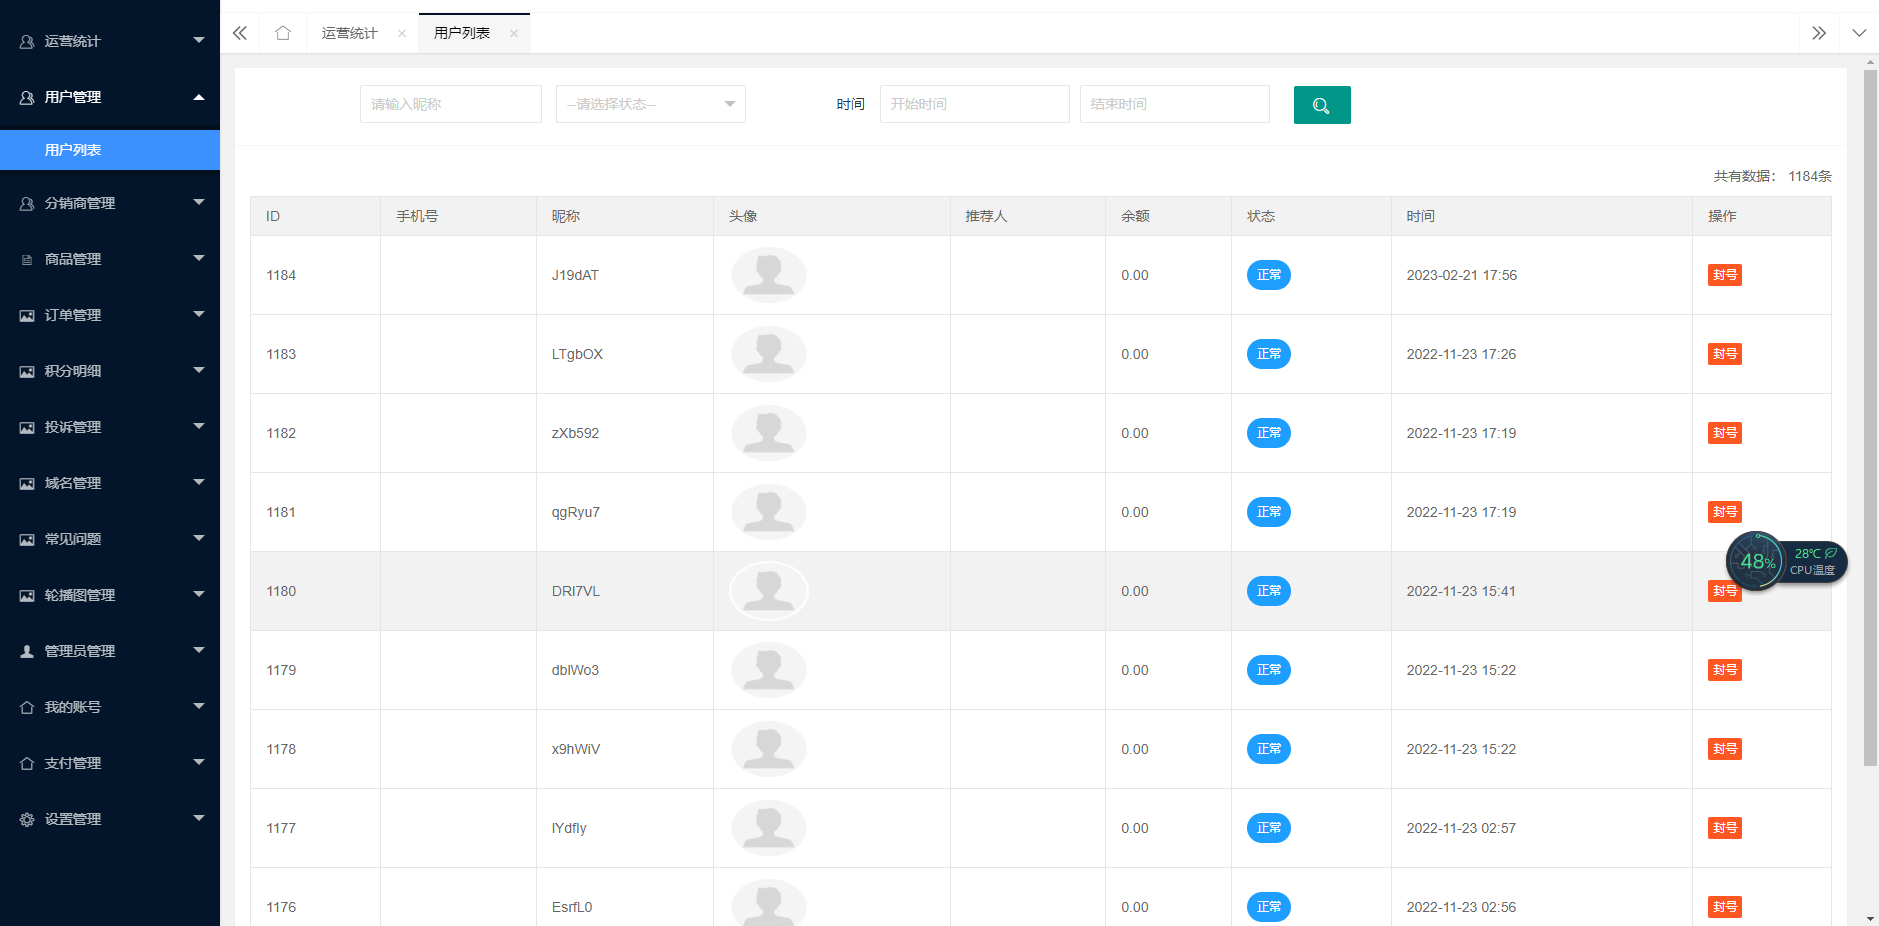This screenshot has width=1879, height=926.
Task: Expand 积分明细 menu arrow
Action: [x=199, y=370]
